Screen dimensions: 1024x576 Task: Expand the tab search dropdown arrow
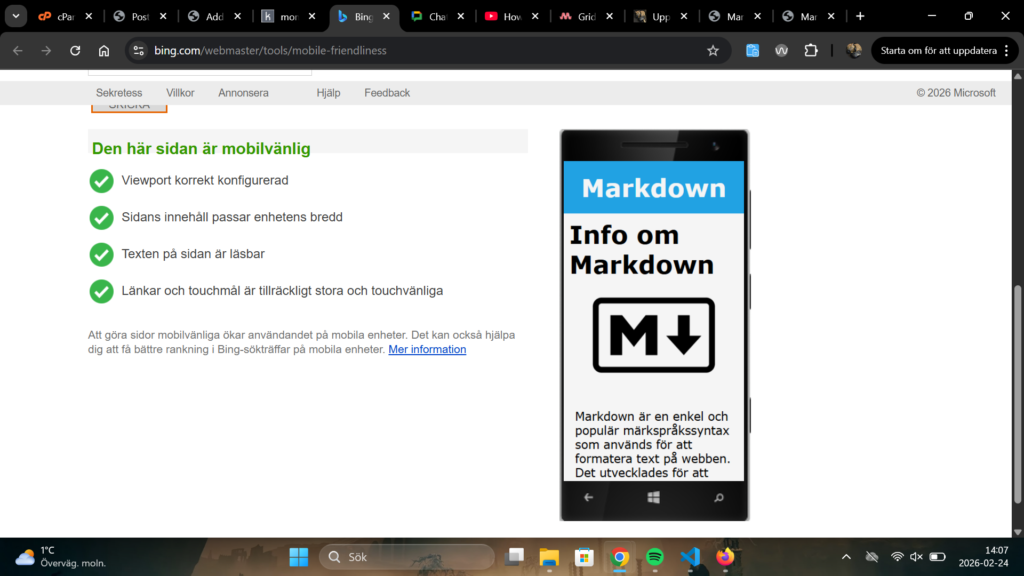click(16, 16)
